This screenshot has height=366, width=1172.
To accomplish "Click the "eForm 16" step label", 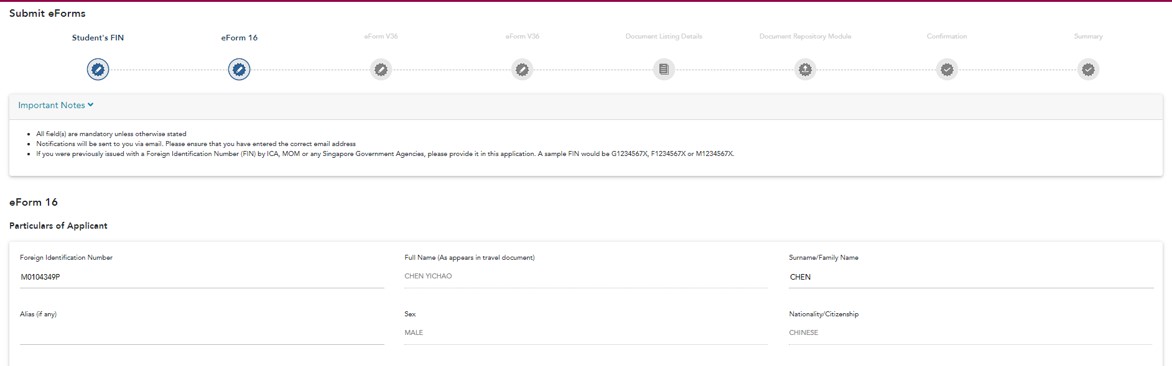I will [x=239, y=37].
